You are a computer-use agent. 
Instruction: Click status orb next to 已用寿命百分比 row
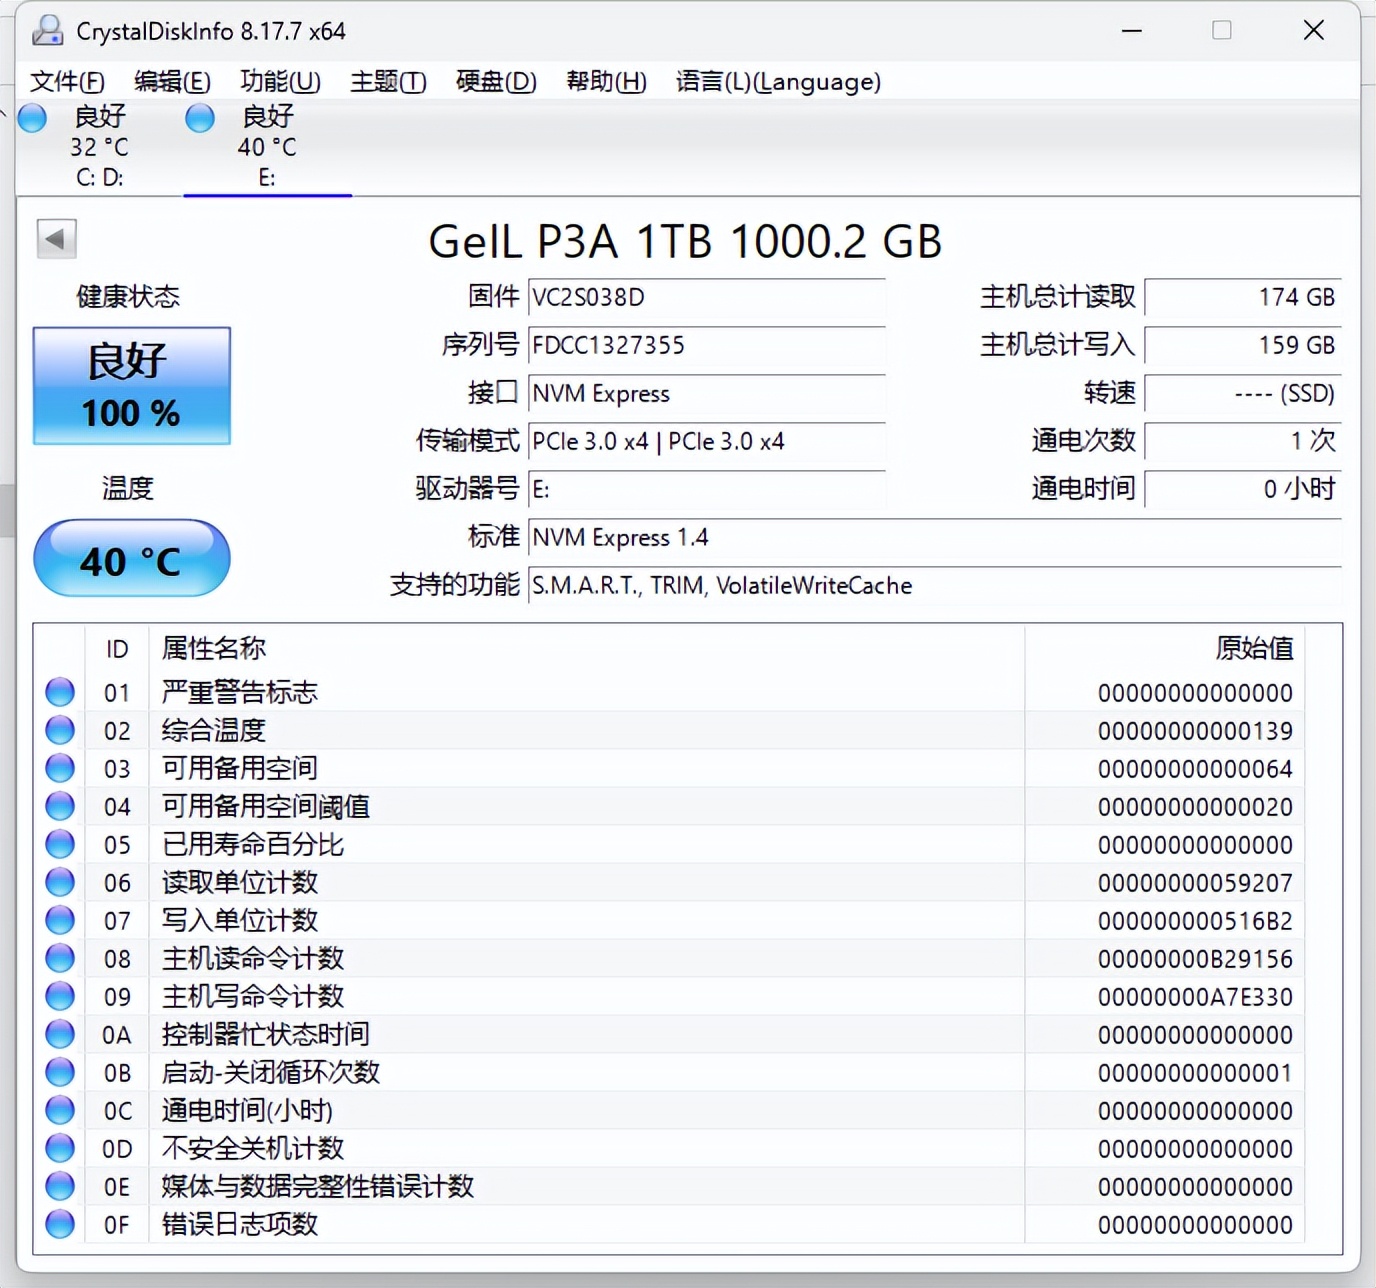(x=60, y=844)
